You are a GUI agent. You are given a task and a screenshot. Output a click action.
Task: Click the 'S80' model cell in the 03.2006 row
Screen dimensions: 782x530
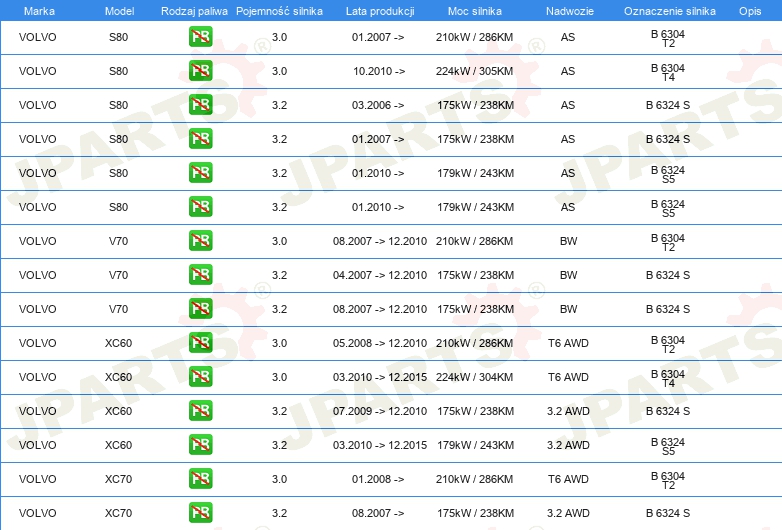[118, 105]
